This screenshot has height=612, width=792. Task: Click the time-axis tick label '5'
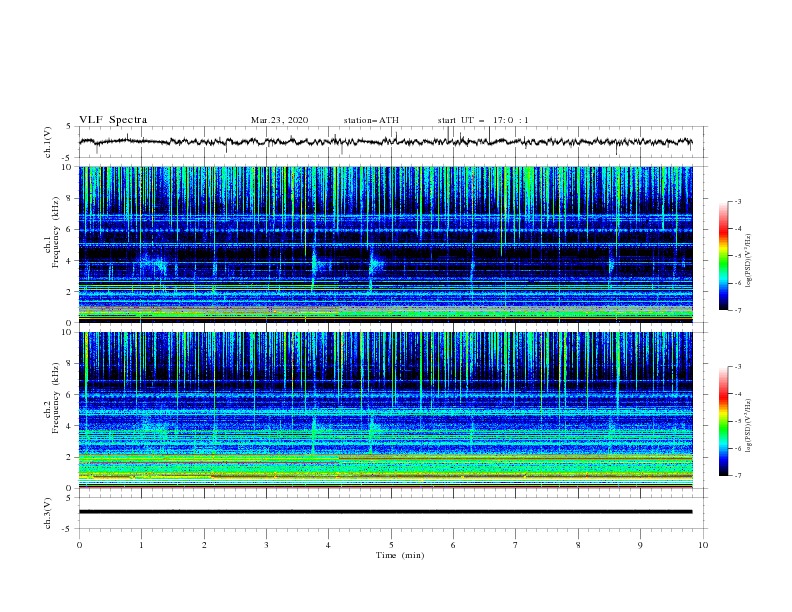(x=391, y=545)
